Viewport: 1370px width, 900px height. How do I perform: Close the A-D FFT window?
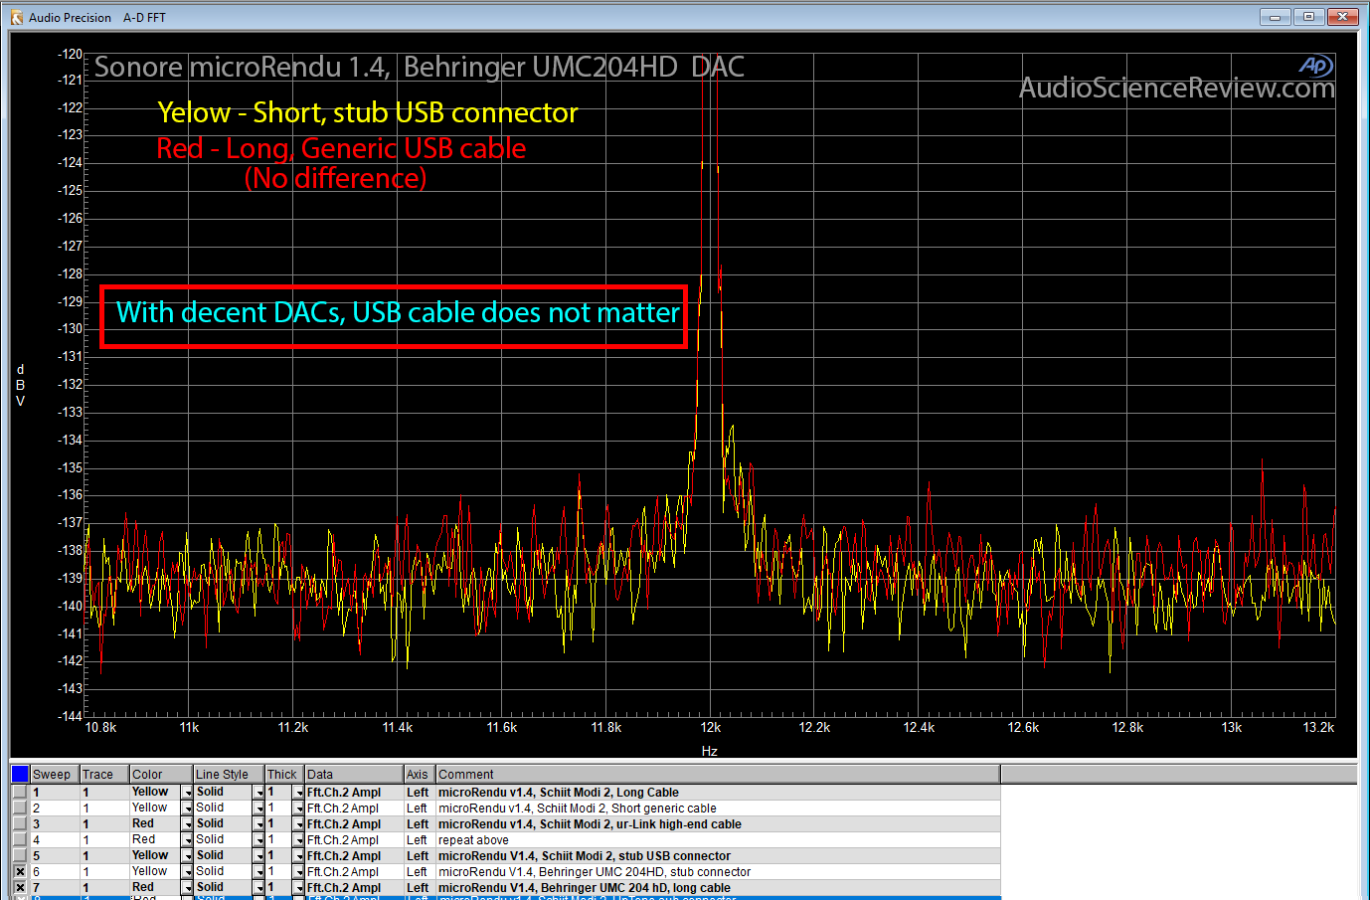point(1342,16)
